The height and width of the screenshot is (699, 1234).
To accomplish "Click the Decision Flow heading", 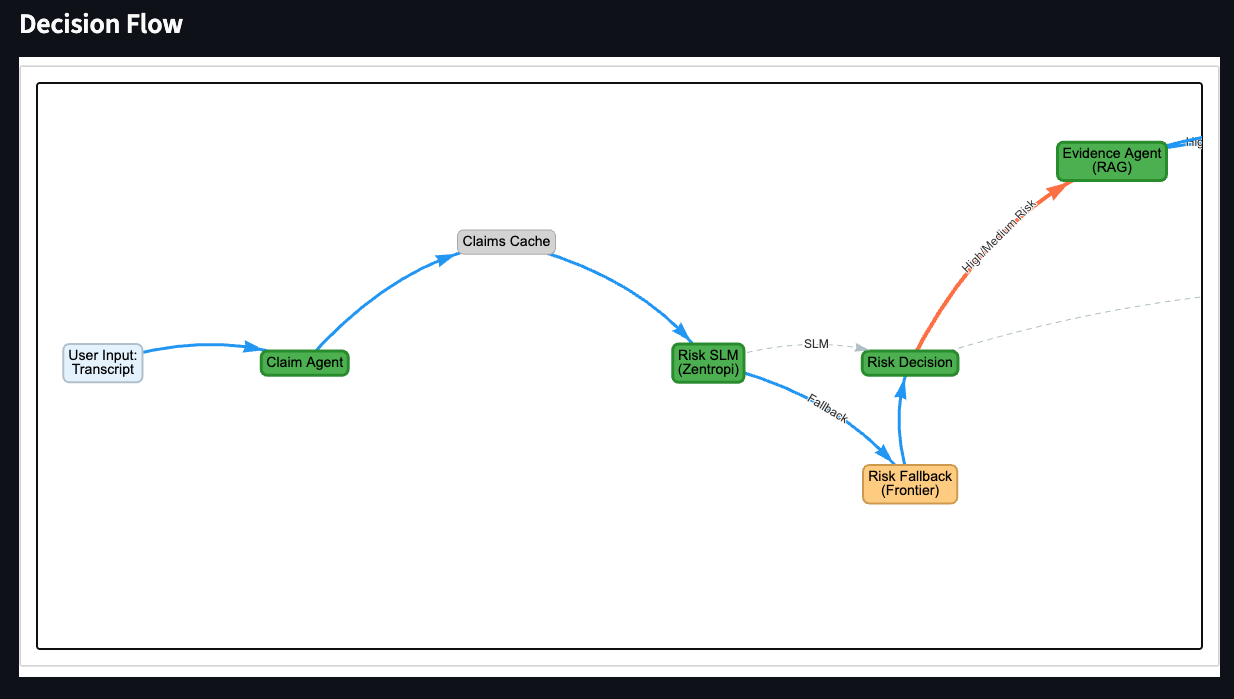I will point(101,24).
